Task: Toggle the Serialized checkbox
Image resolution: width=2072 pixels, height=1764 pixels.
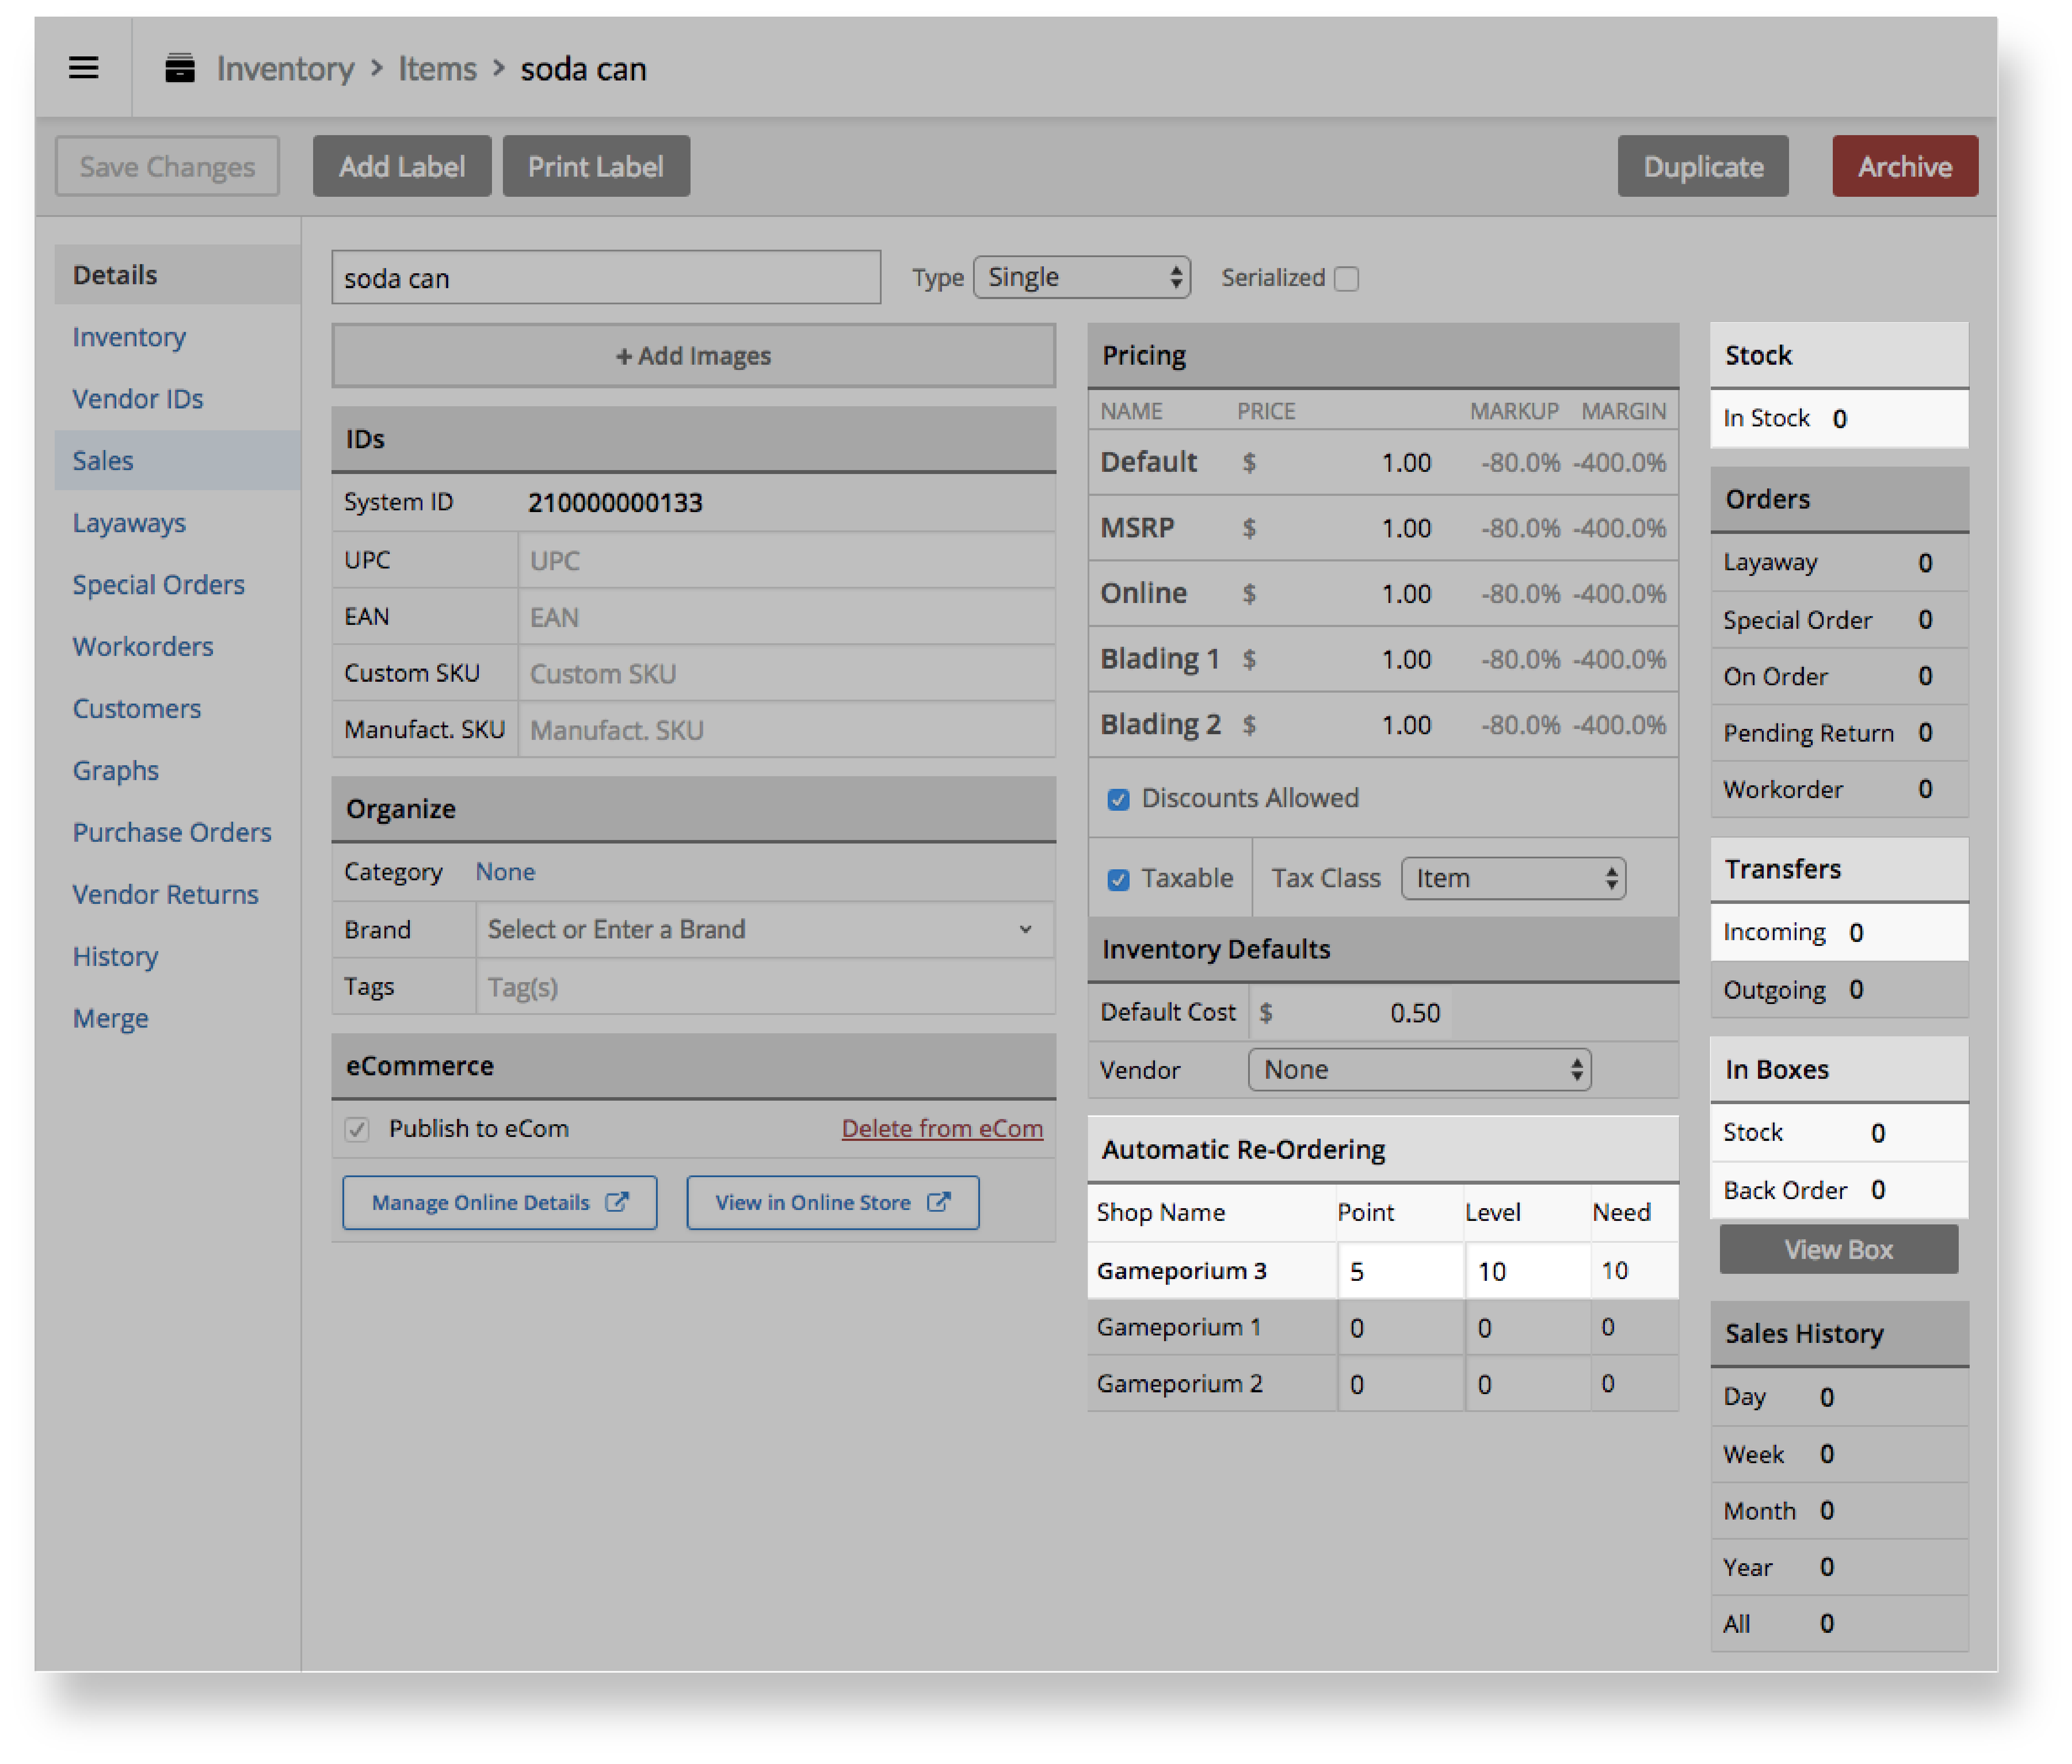Action: click(1346, 278)
